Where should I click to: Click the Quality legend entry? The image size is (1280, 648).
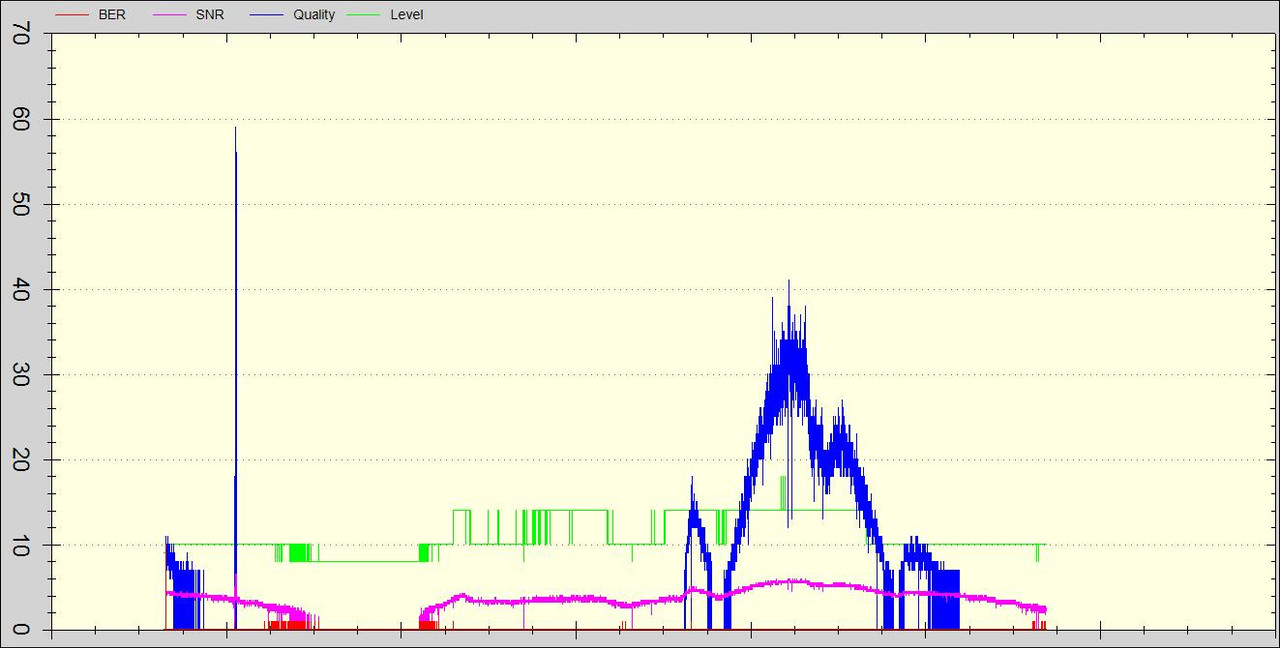[x=295, y=15]
